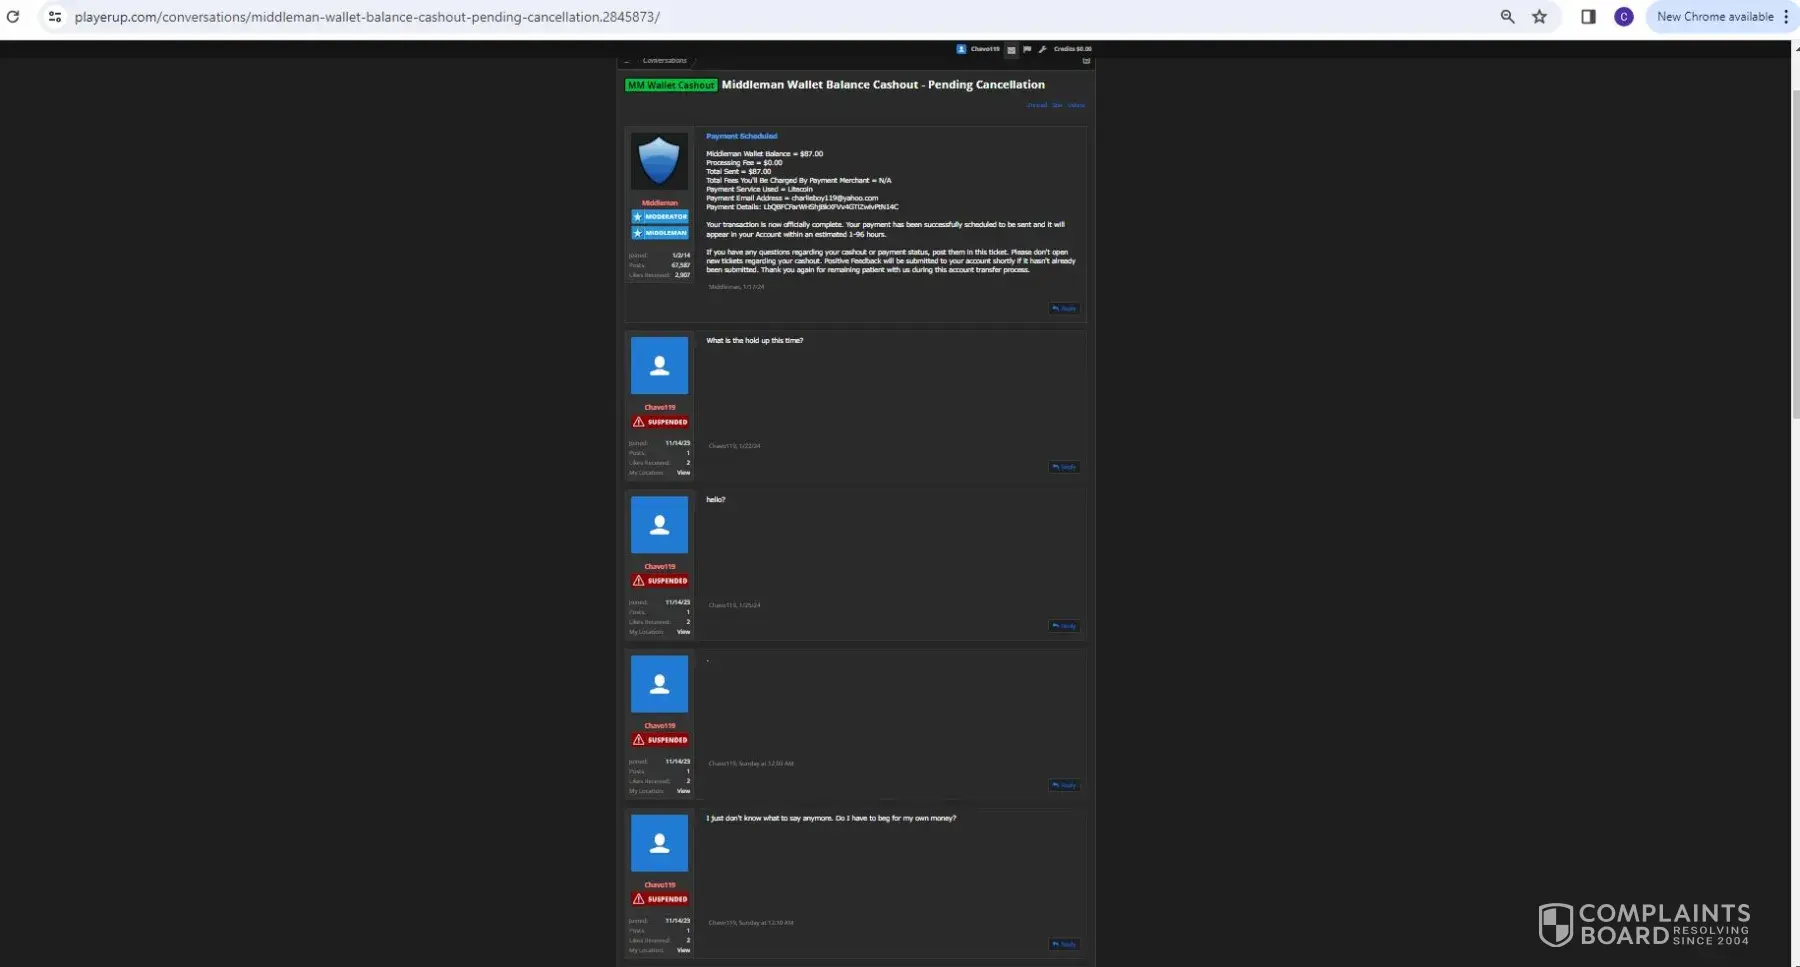Bookmark this page with the star icon
This screenshot has height=967, width=1800.
1540,17
